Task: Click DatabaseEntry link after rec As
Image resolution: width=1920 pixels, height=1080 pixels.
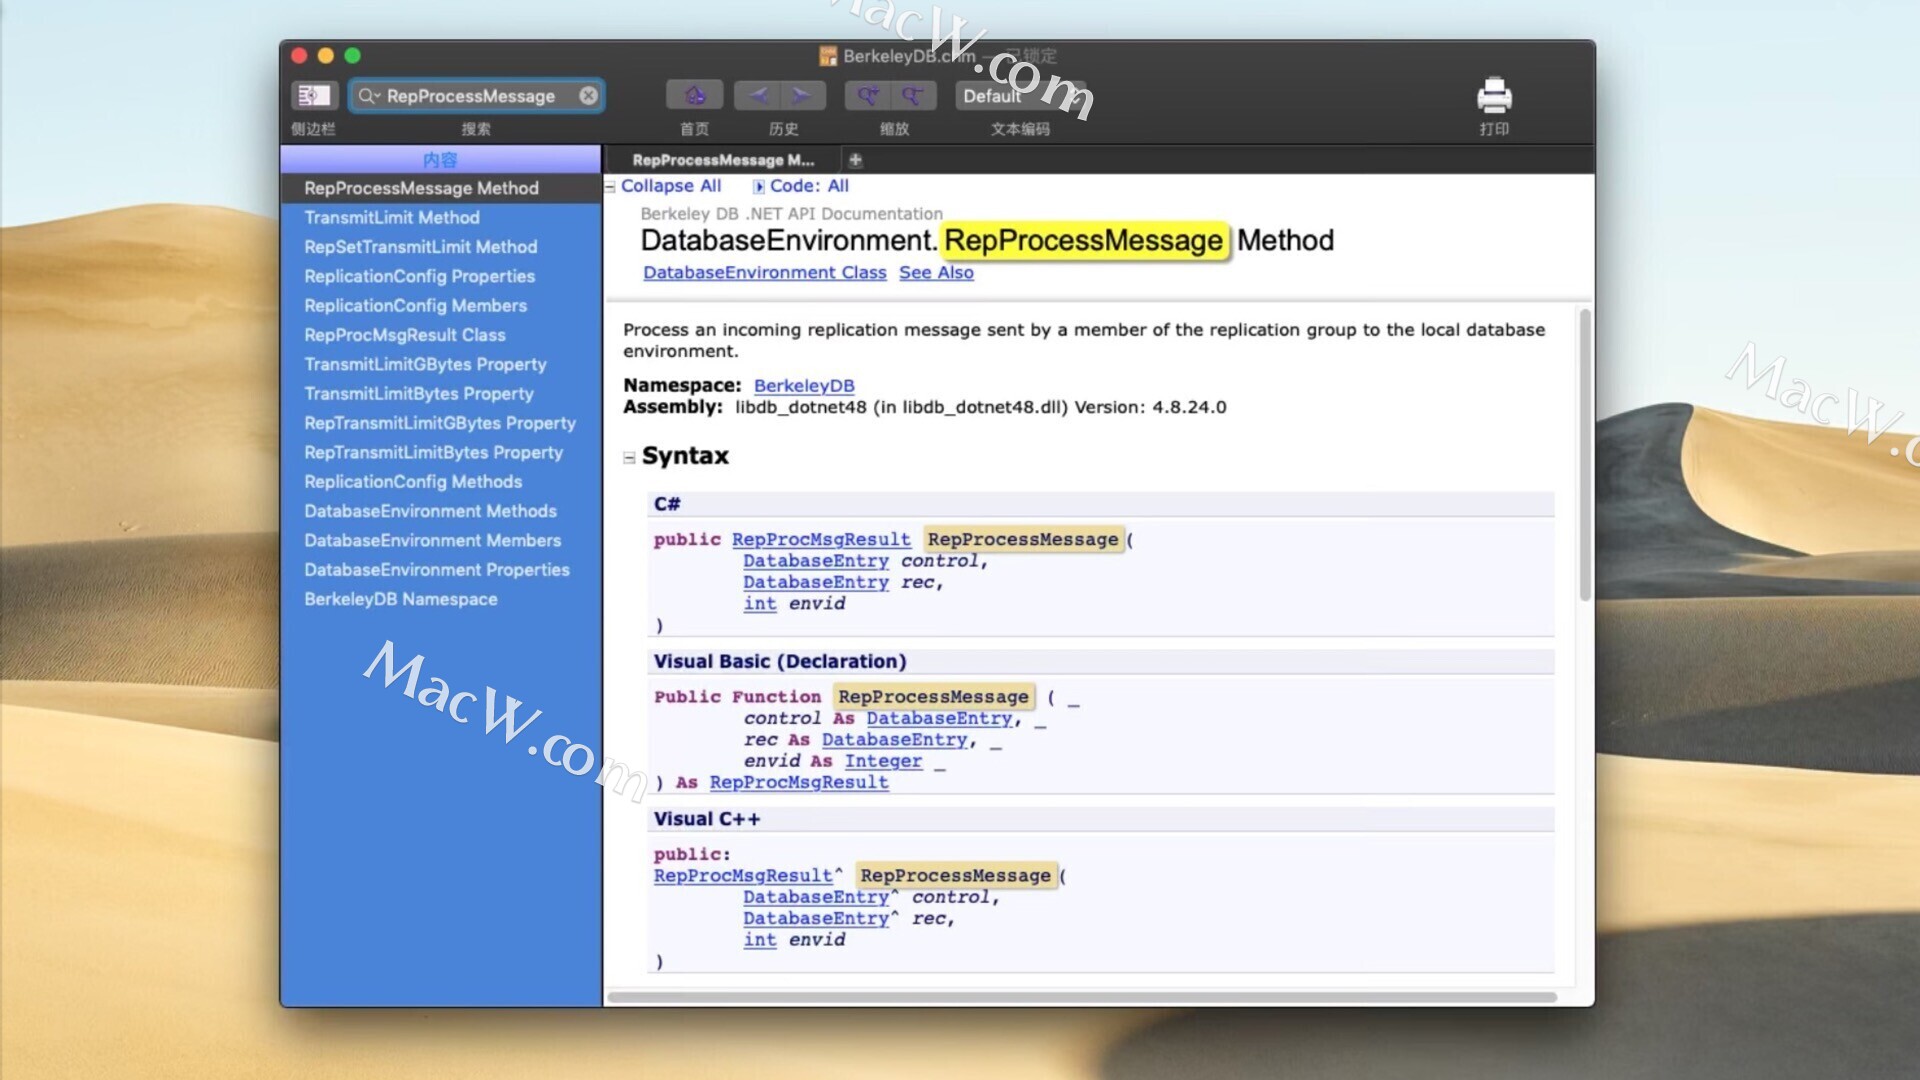Action: (895, 739)
